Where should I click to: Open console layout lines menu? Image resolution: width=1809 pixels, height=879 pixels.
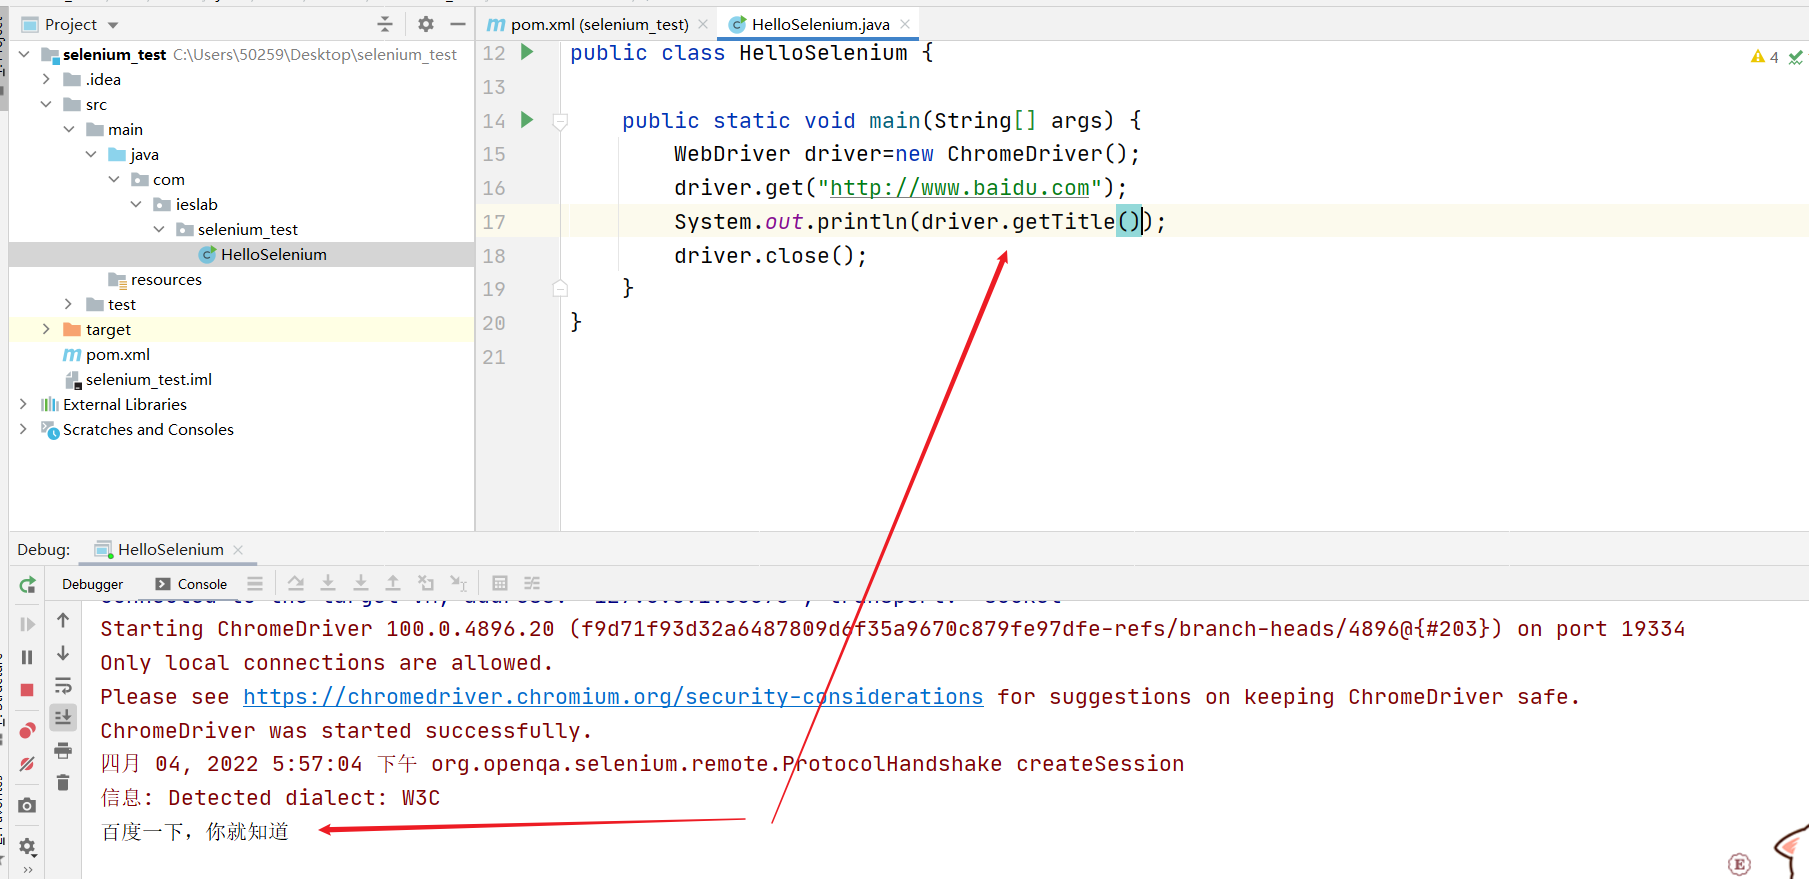click(255, 583)
